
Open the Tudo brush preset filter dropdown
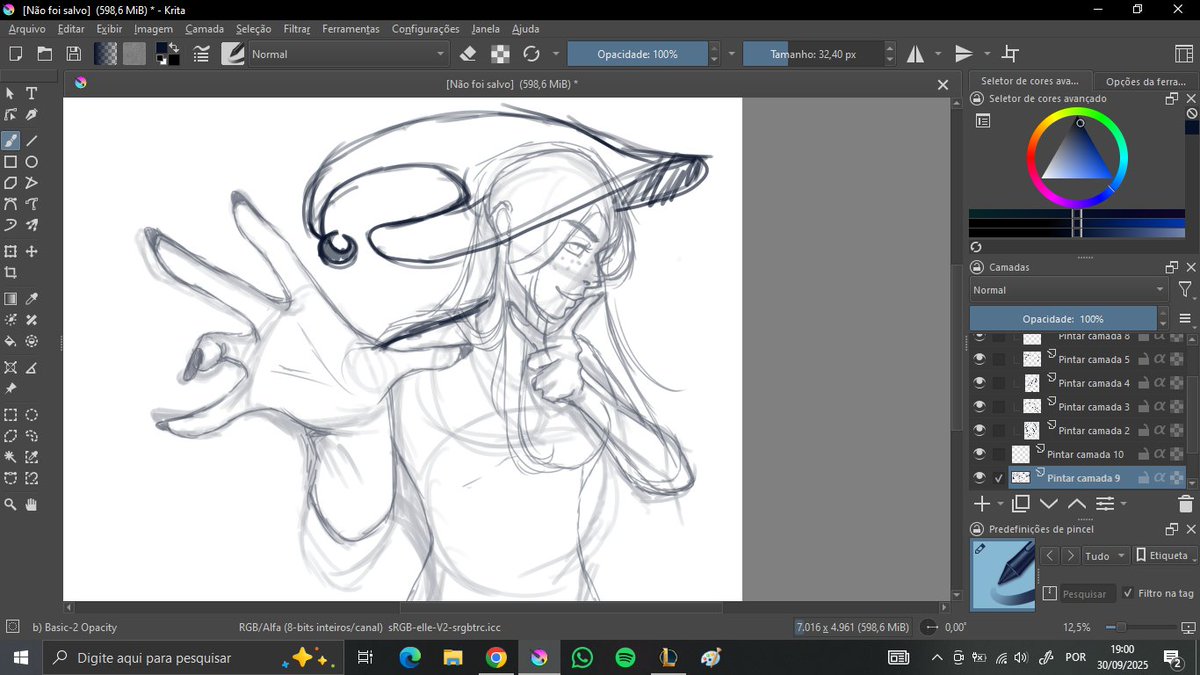1102,556
